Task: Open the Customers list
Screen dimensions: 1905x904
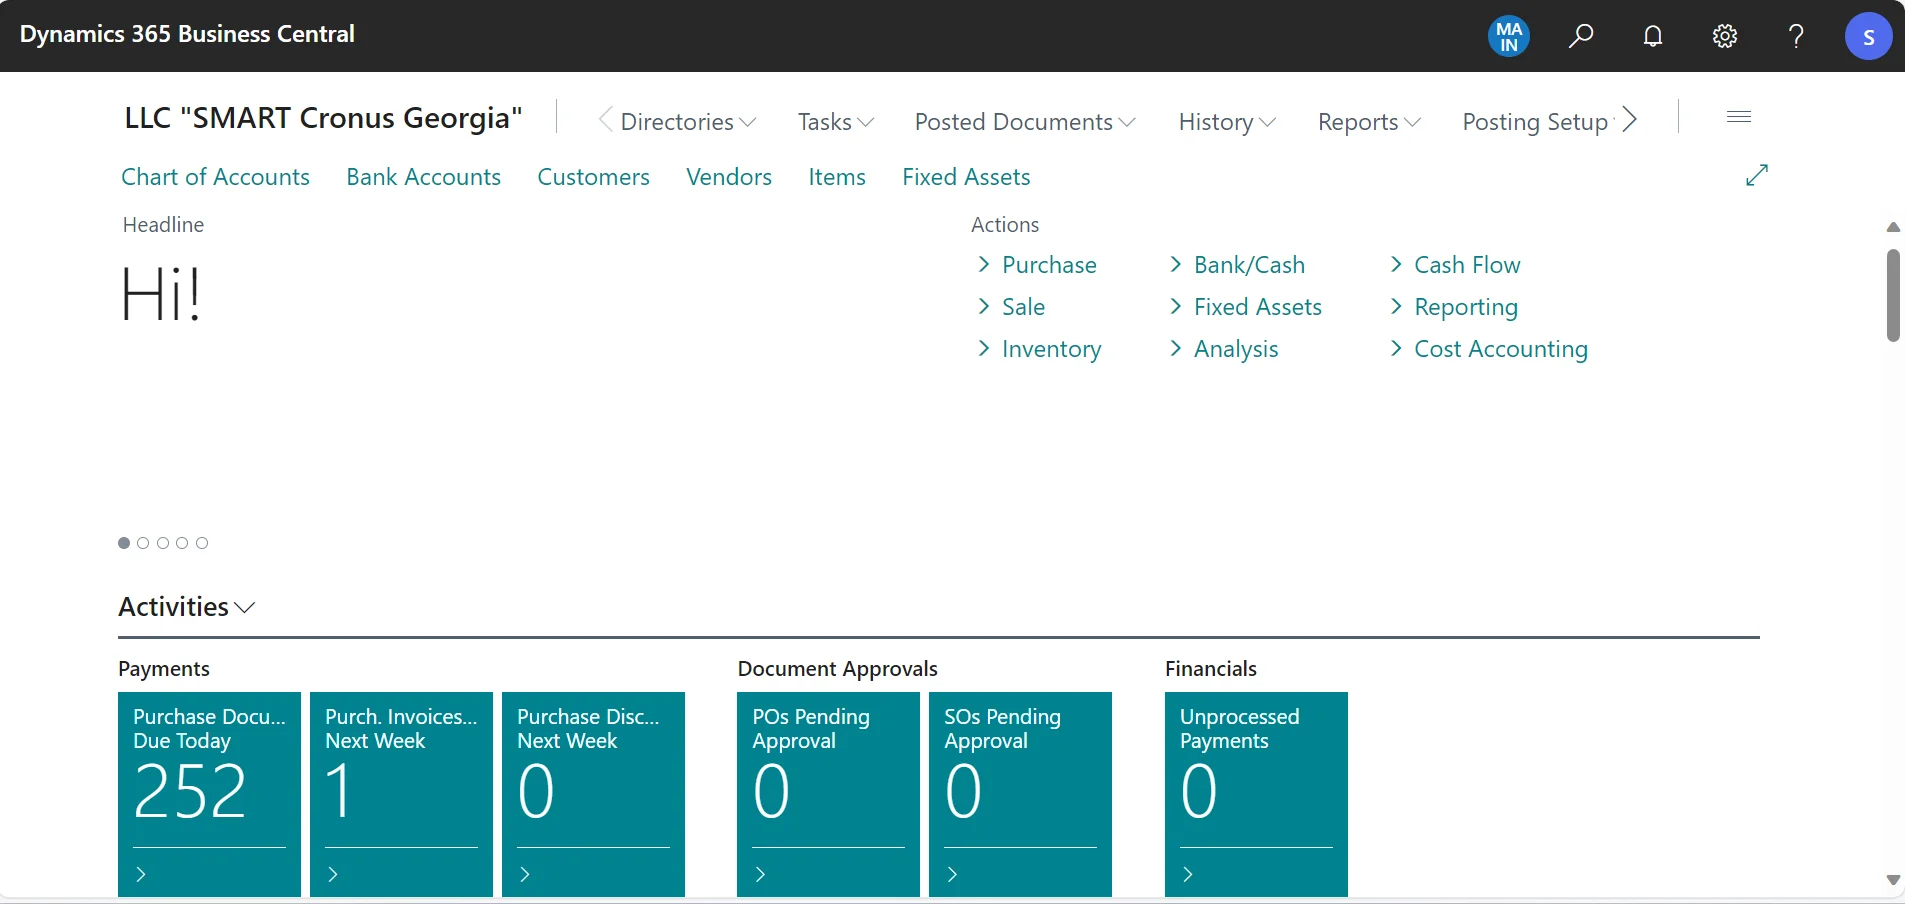Action: coord(593,176)
